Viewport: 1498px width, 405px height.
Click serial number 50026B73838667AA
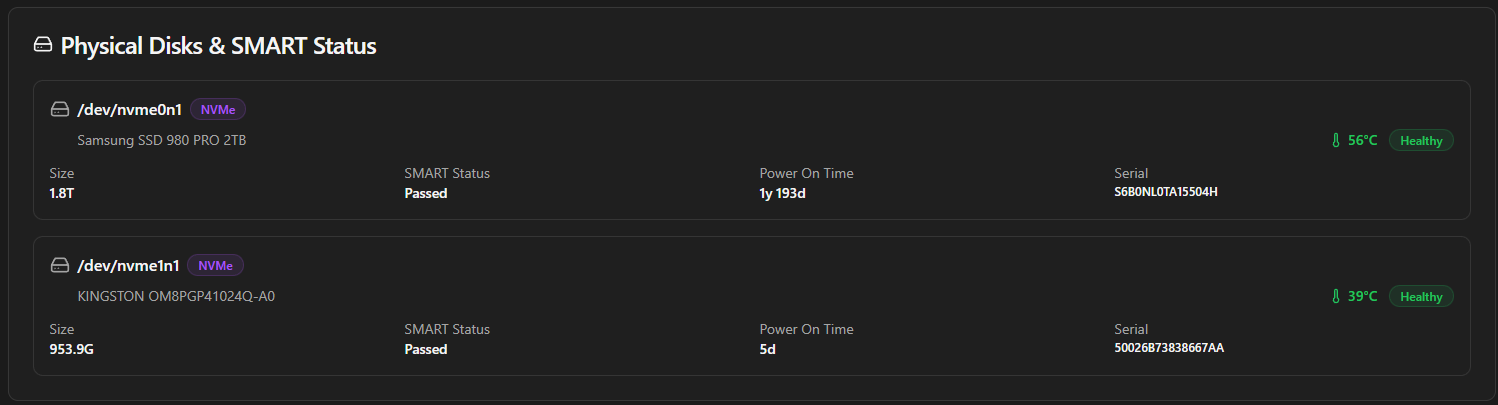coord(1169,348)
